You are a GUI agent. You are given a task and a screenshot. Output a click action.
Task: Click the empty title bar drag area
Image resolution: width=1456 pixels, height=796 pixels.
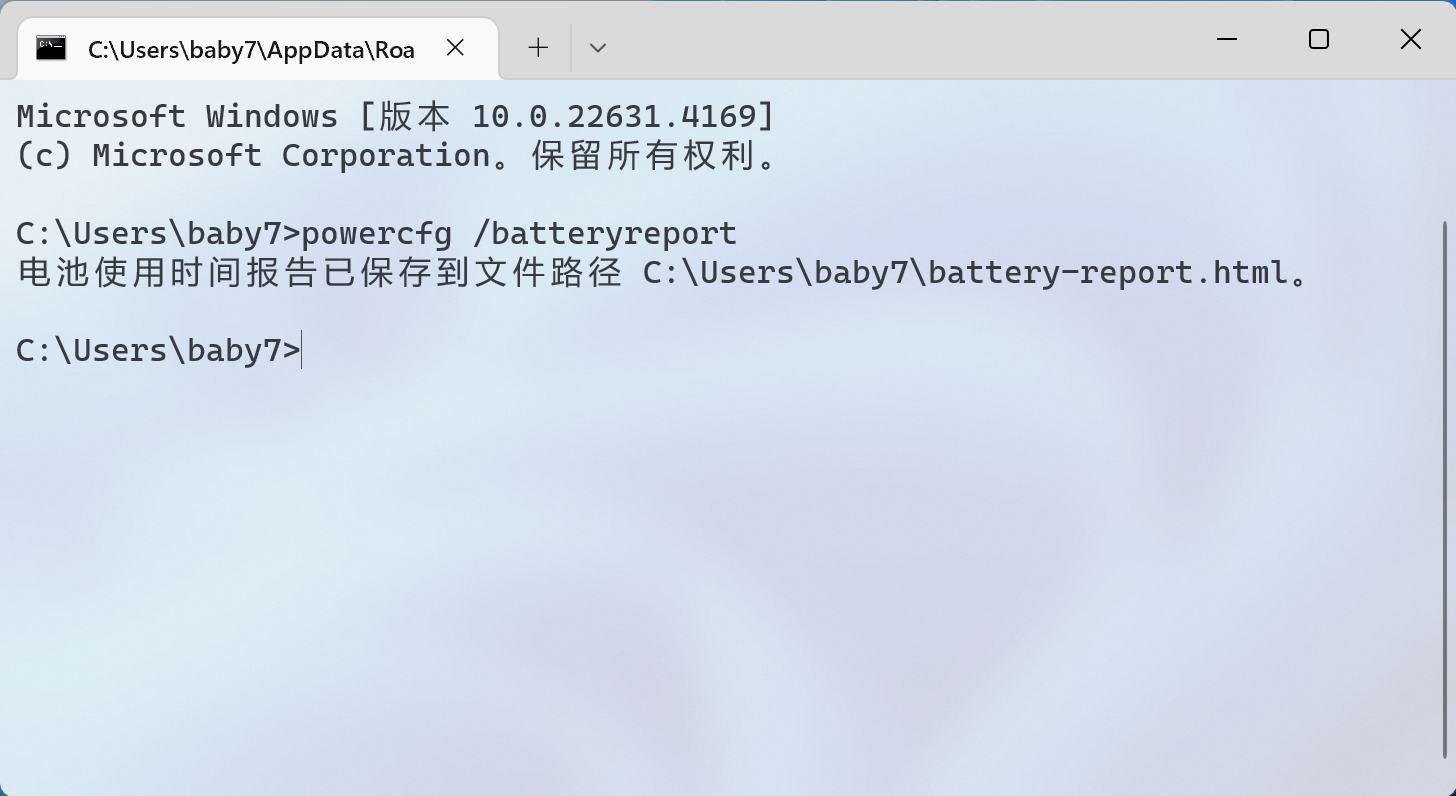click(x=900, y=40)
